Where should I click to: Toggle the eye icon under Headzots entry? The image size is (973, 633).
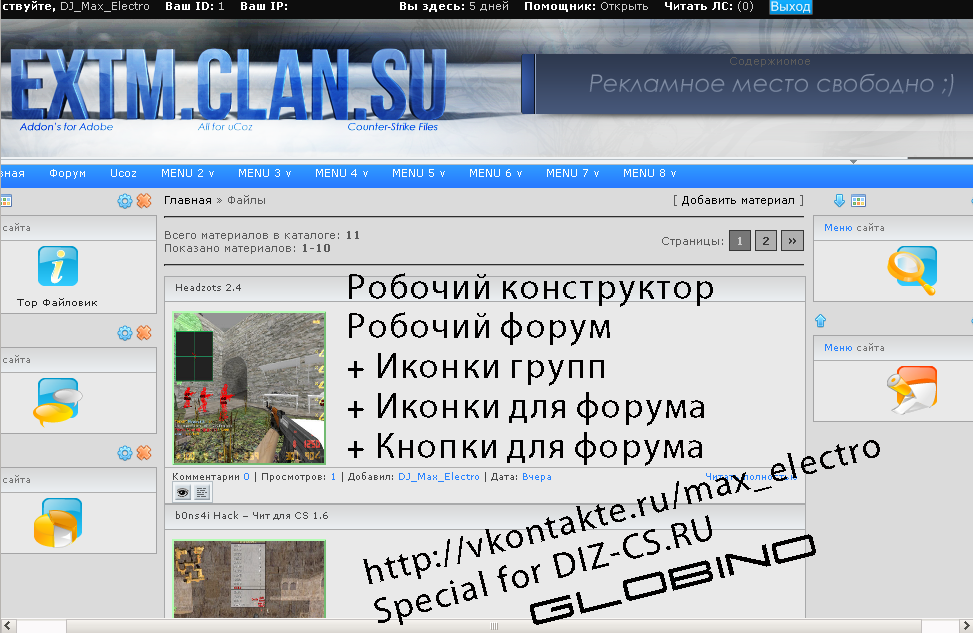click(182, 493)
